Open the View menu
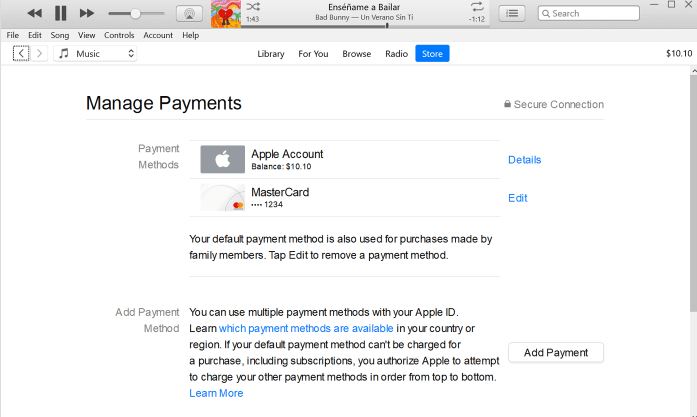Viewport: 697px width, 417px height. [86, 35]
